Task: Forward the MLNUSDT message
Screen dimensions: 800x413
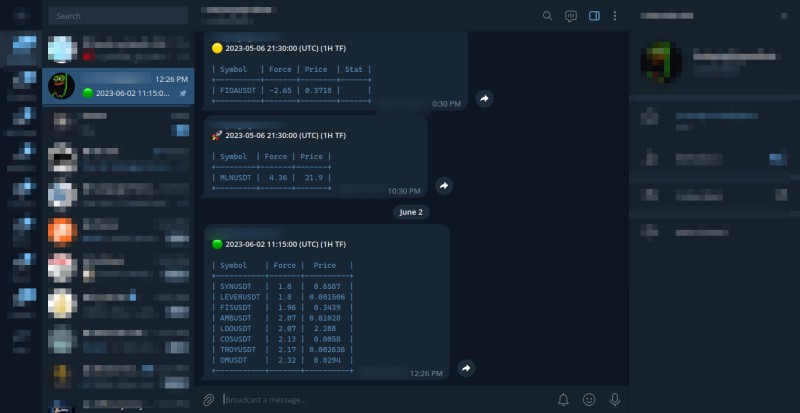Action: click(x=445, y=186)
